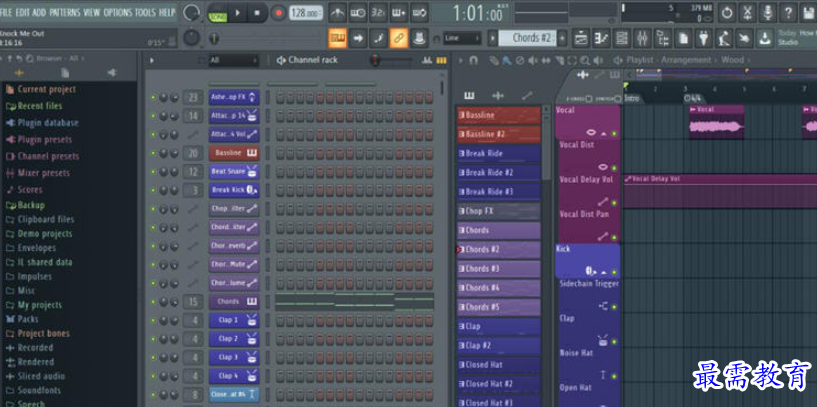This screenshot has width=817, height=407.
Task: Add new pattern with plus button
Action: pyautogui.click(x=563, y=38)
